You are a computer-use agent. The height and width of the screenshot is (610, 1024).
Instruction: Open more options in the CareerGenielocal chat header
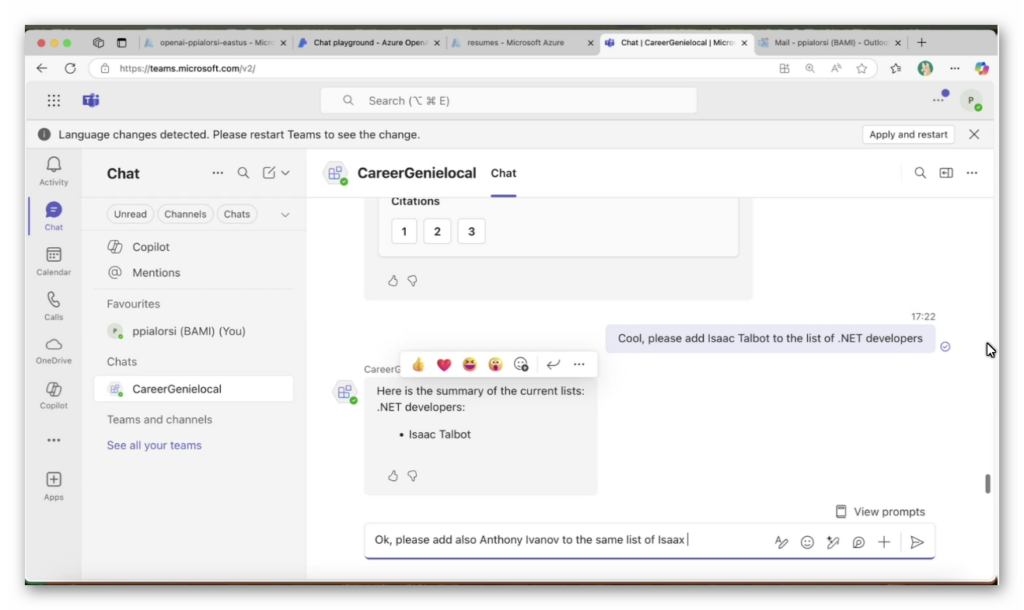click(x=972, y=173)
